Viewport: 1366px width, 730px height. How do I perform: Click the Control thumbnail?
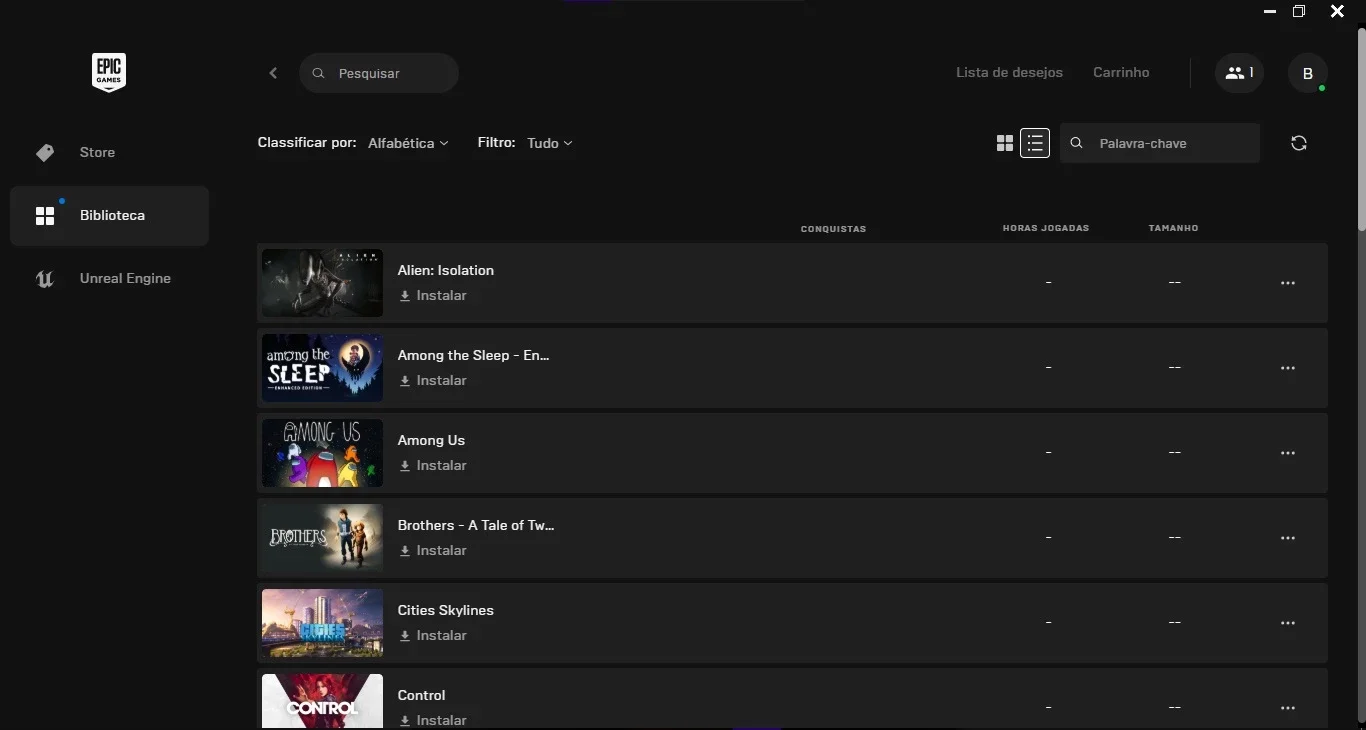(322, 702)
